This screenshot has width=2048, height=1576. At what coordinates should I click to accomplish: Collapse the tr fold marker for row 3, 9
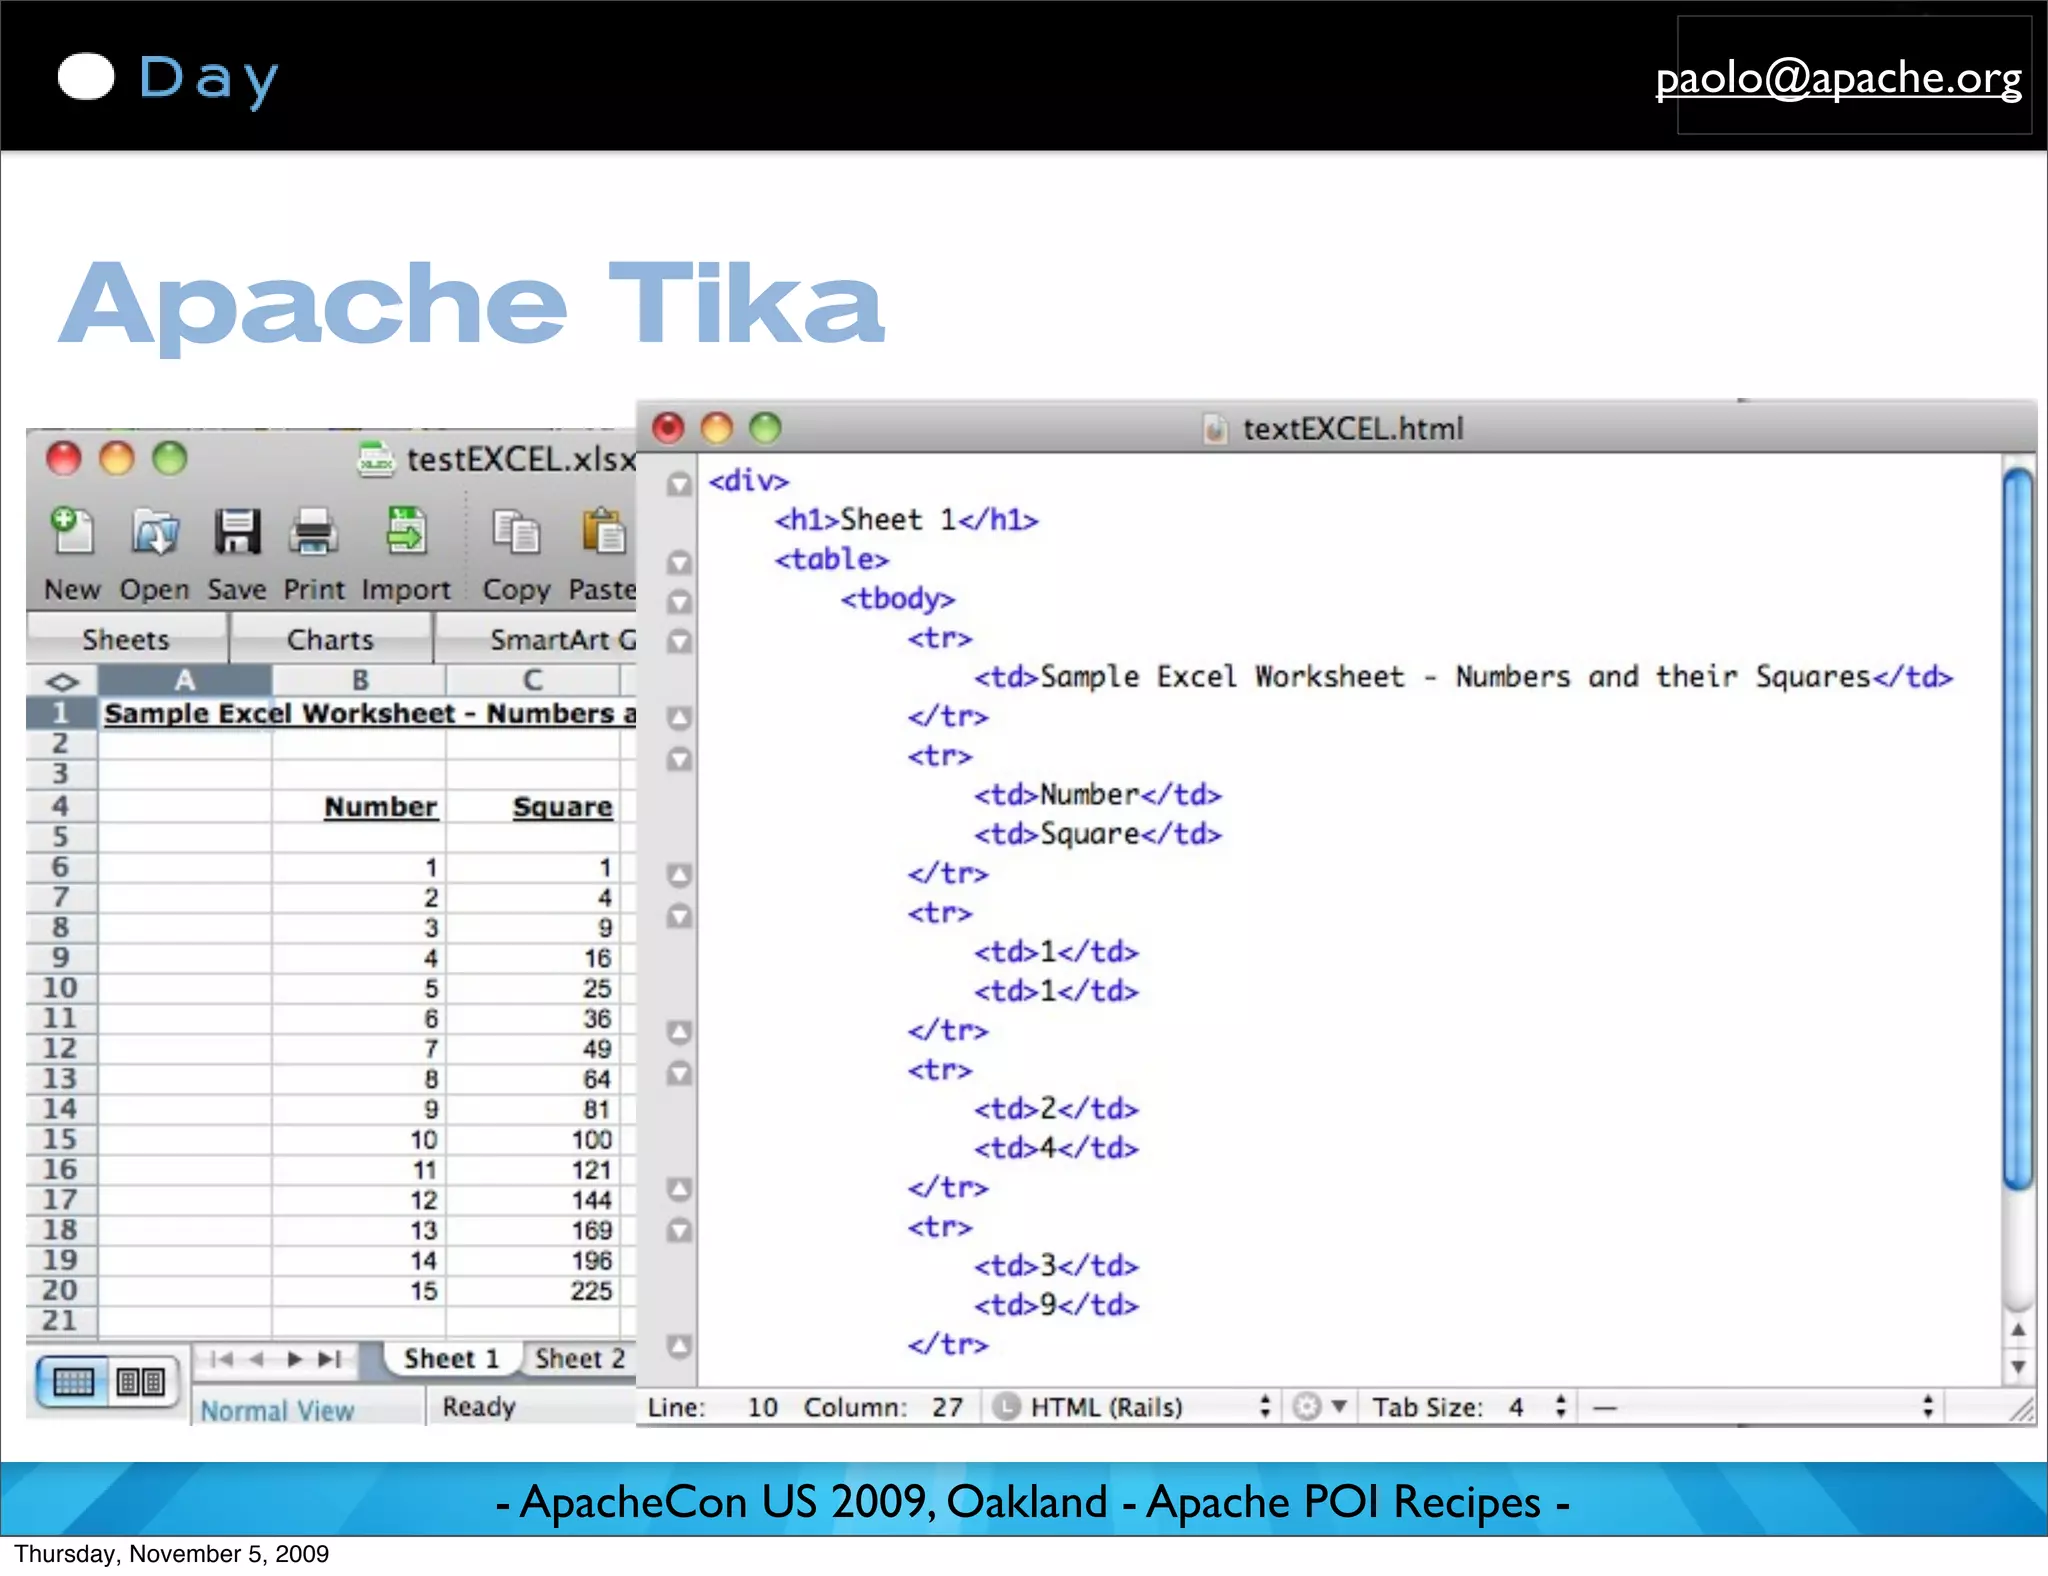pos(679,1229)
